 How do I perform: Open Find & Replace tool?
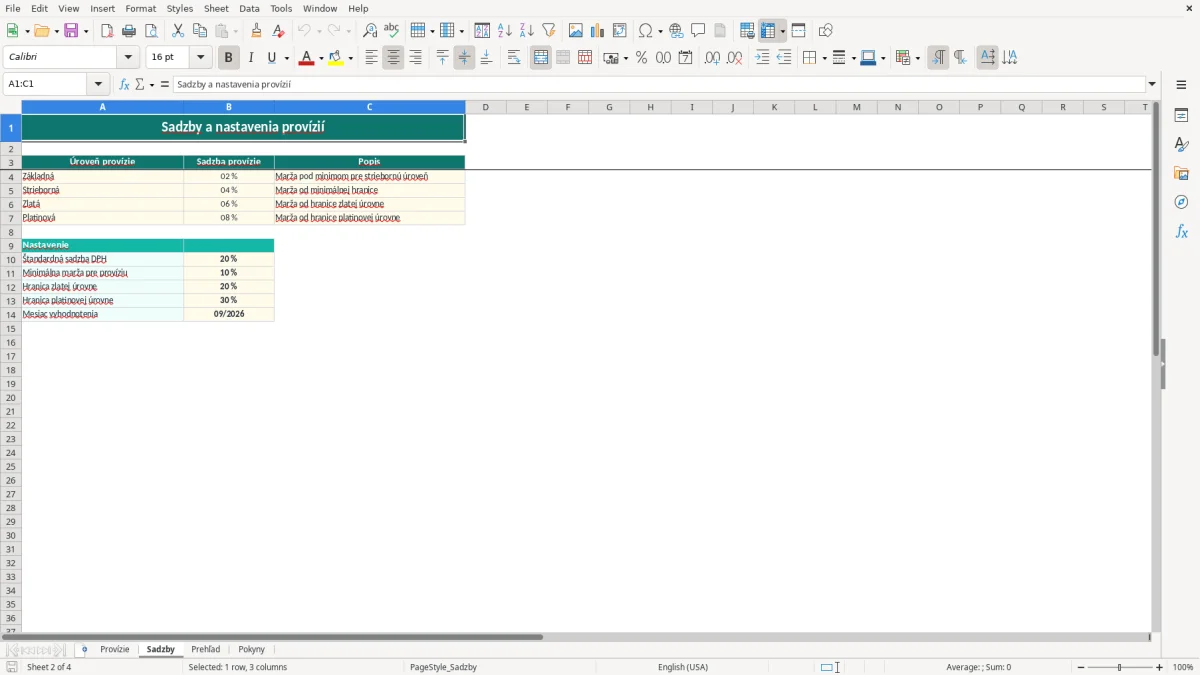tap(370, 31)
